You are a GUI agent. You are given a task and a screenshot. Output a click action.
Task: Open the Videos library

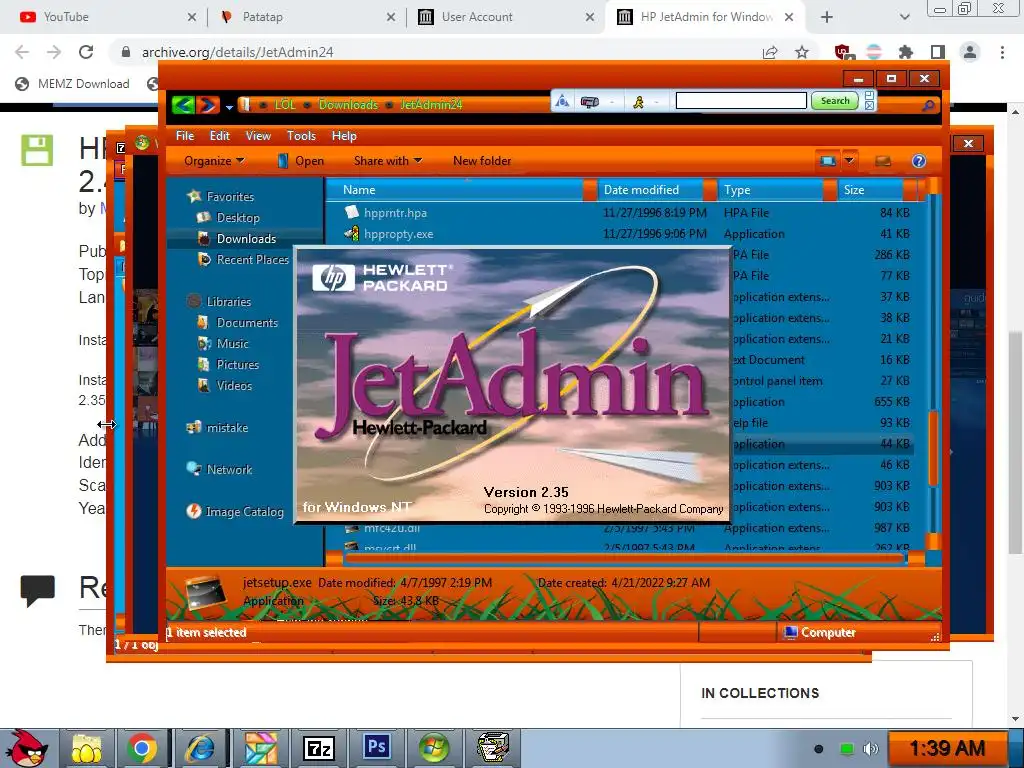click(225, 385)
